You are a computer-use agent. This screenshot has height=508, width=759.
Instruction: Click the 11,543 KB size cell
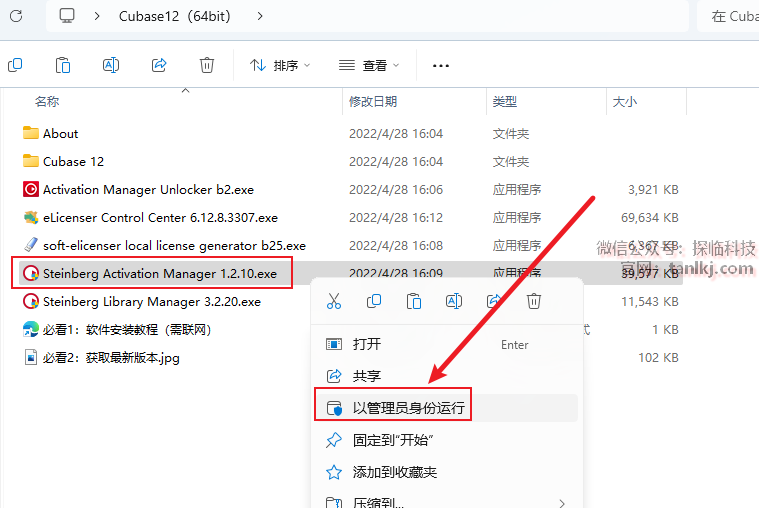coord(650,302)
